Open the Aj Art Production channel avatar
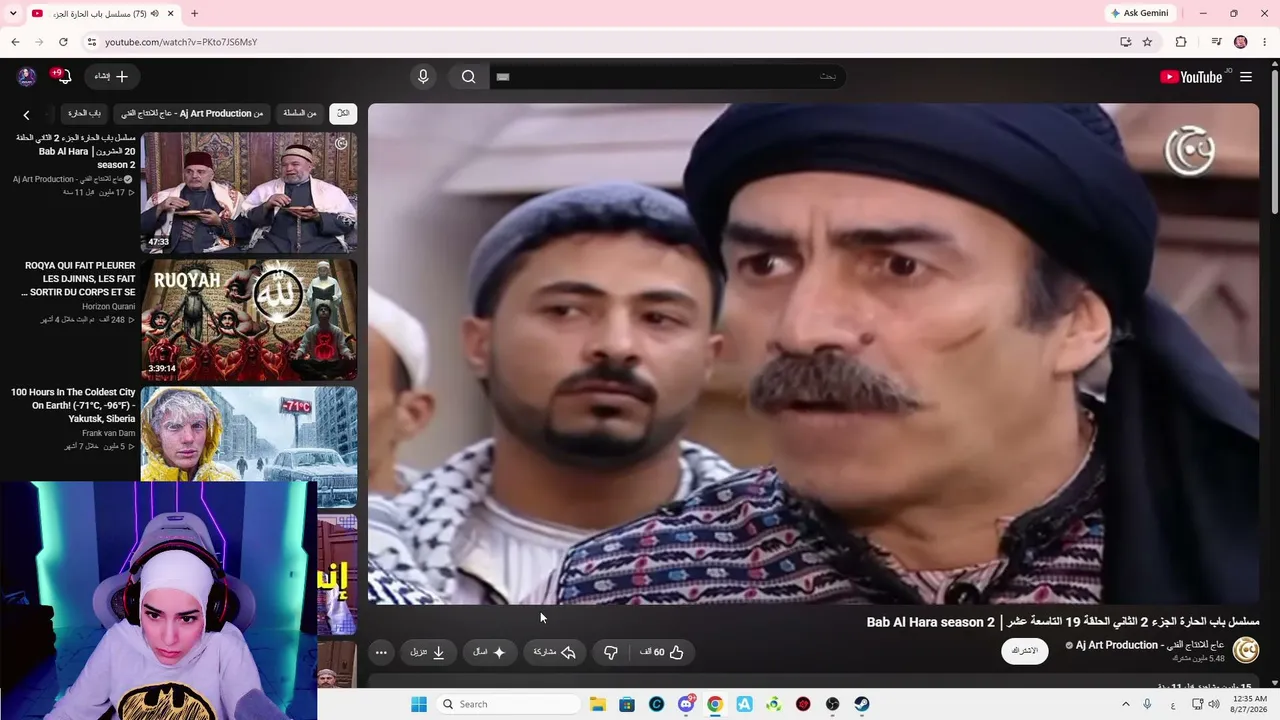The width and height of the screenshot is (1280, 720). tap(1246, 650)
